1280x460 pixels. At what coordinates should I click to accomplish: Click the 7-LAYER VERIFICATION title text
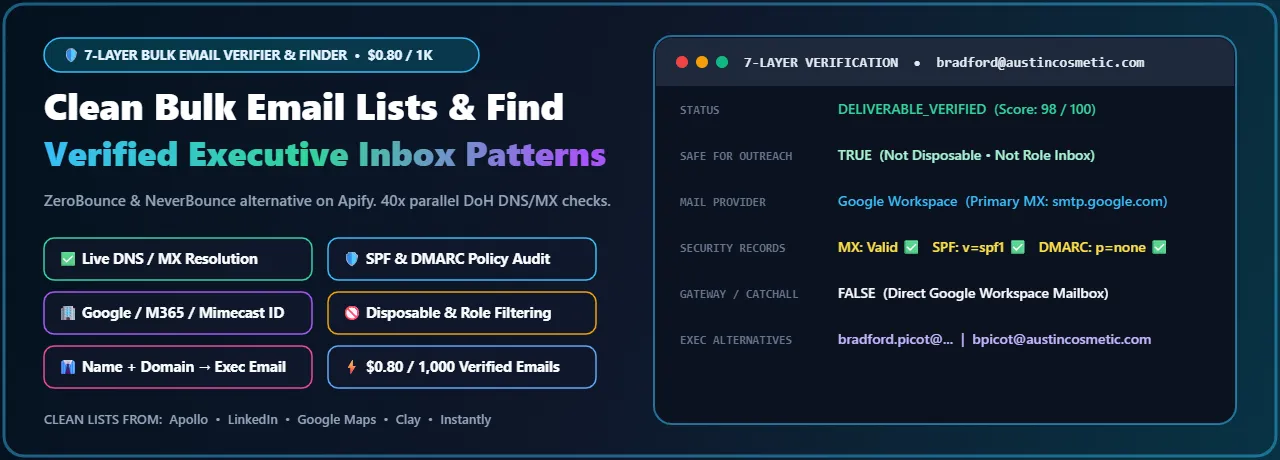(x=821, y=62)
